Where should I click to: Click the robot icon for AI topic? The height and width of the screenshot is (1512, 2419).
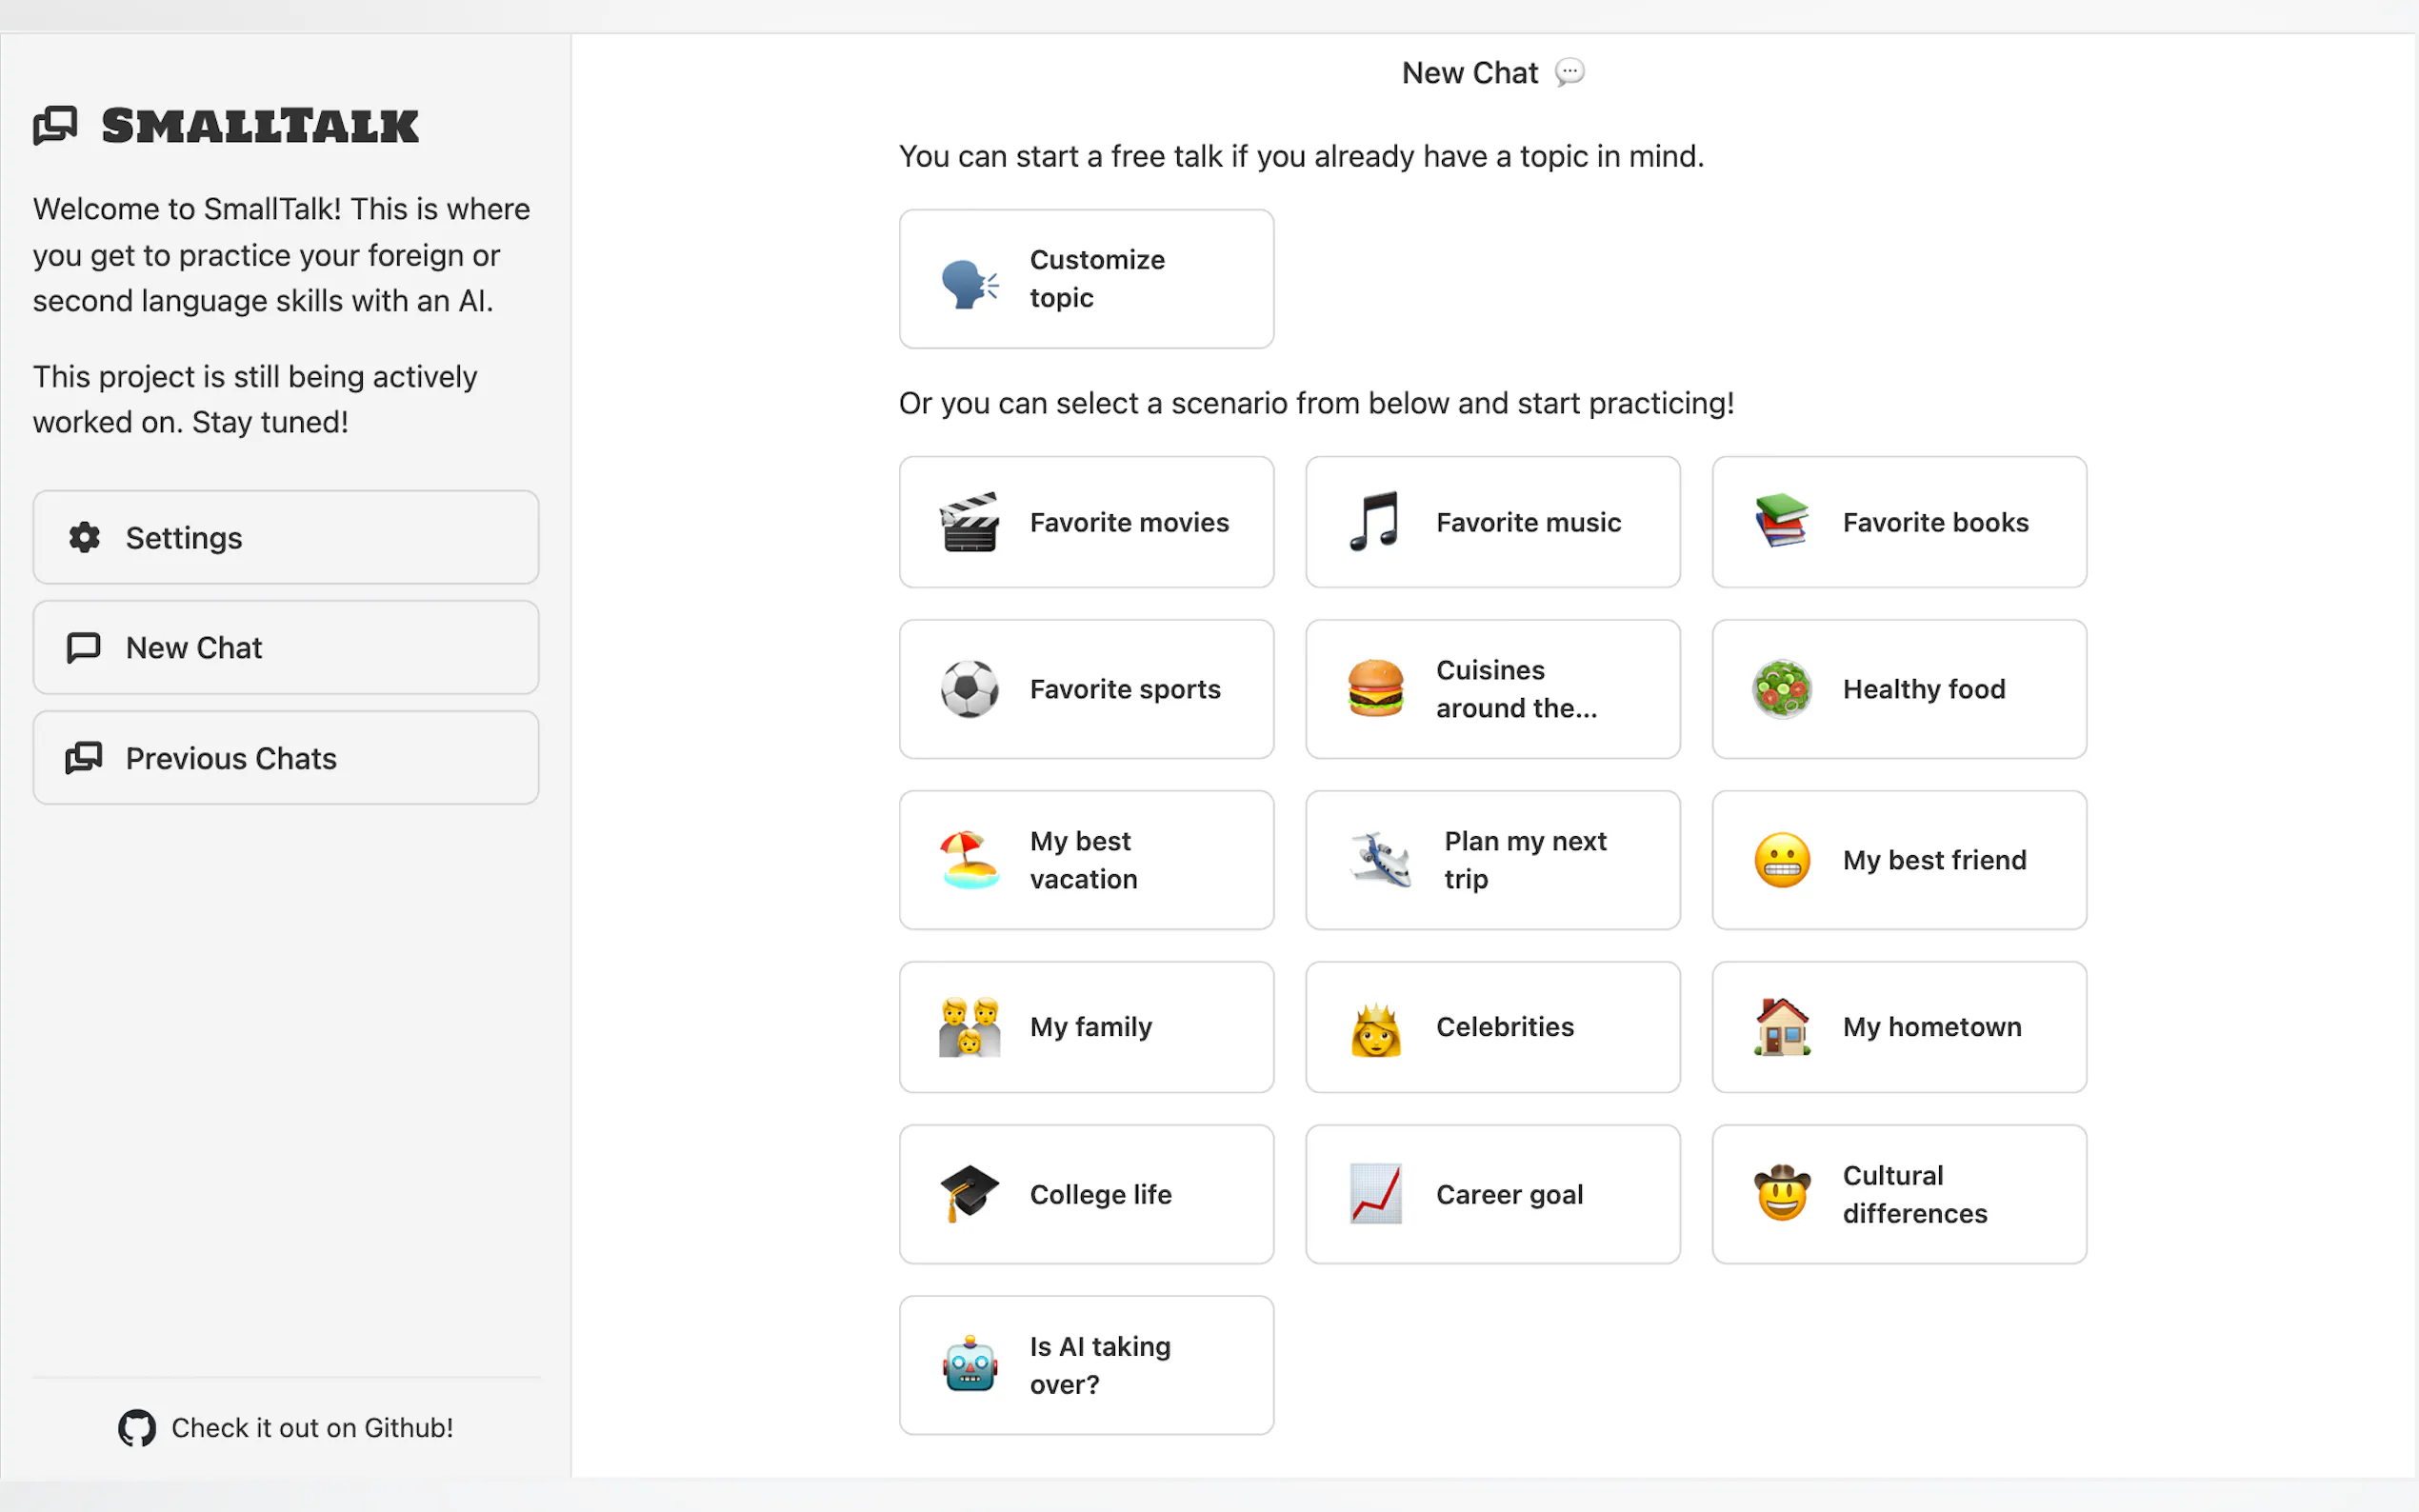[x=969, y=1365]
